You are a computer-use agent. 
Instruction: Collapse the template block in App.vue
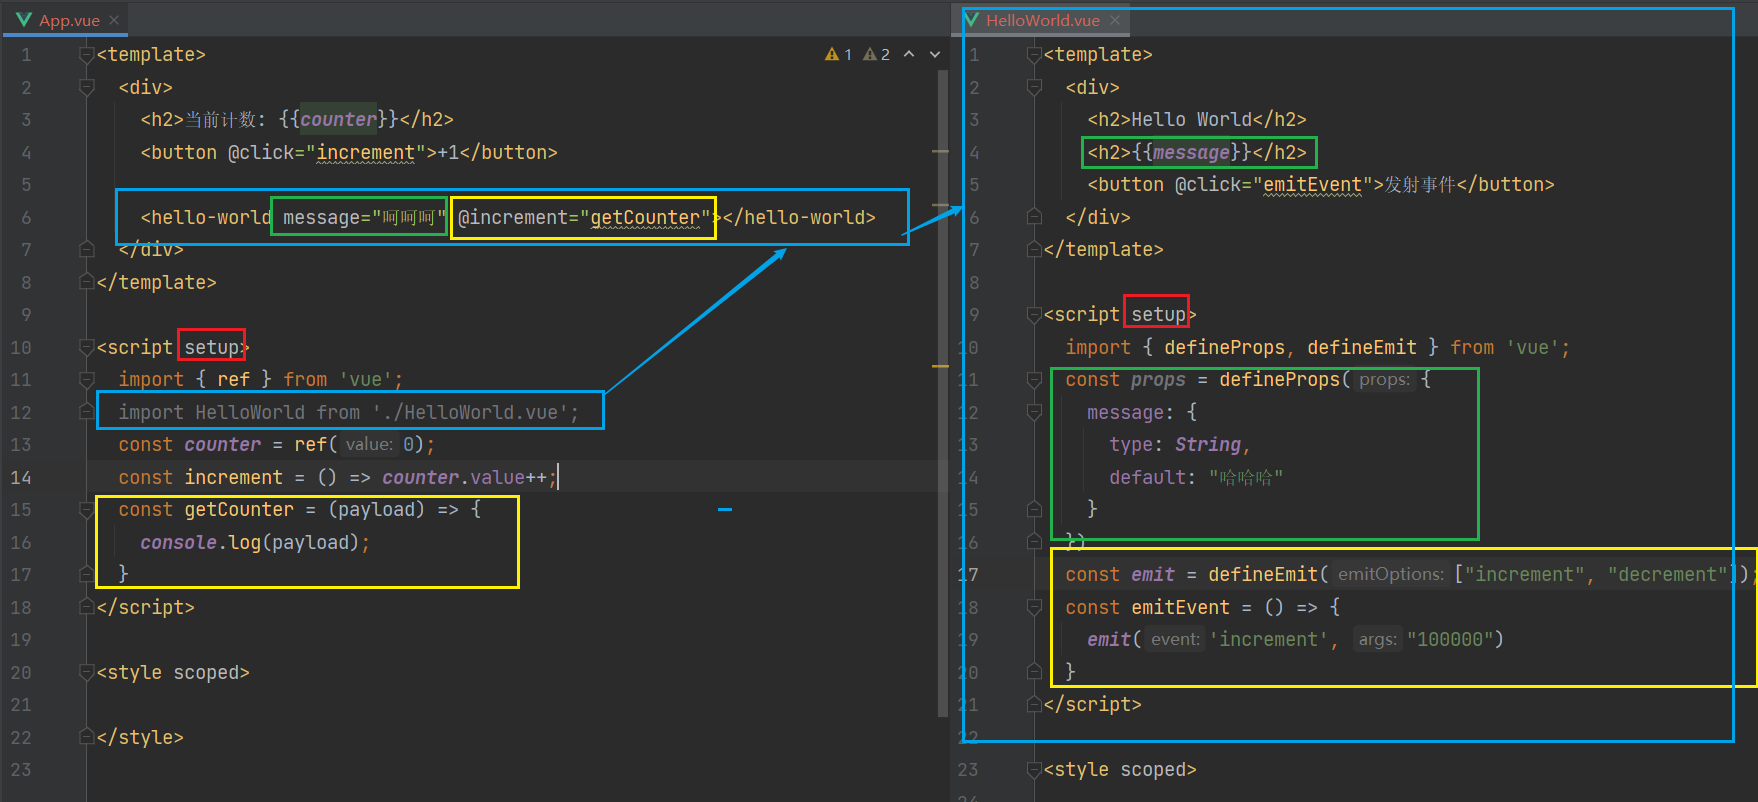pos(87,55)
